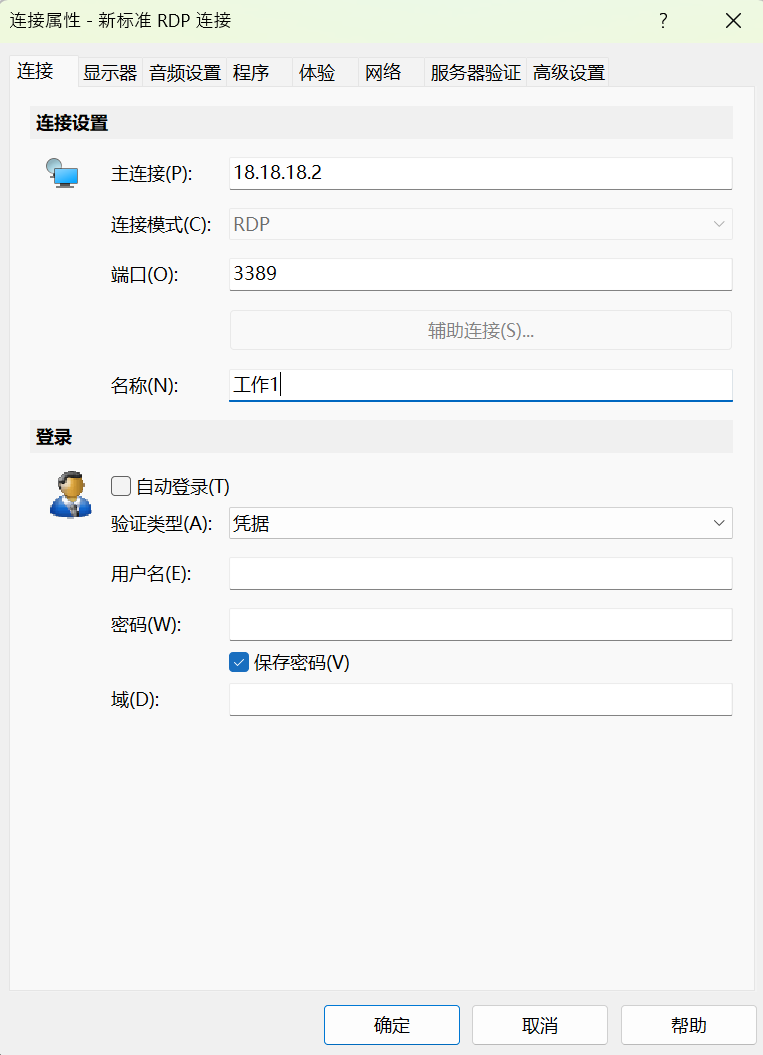Click the 验证类型(A): label
Screen dimensions: 763x1055
(x=161, y=523)
